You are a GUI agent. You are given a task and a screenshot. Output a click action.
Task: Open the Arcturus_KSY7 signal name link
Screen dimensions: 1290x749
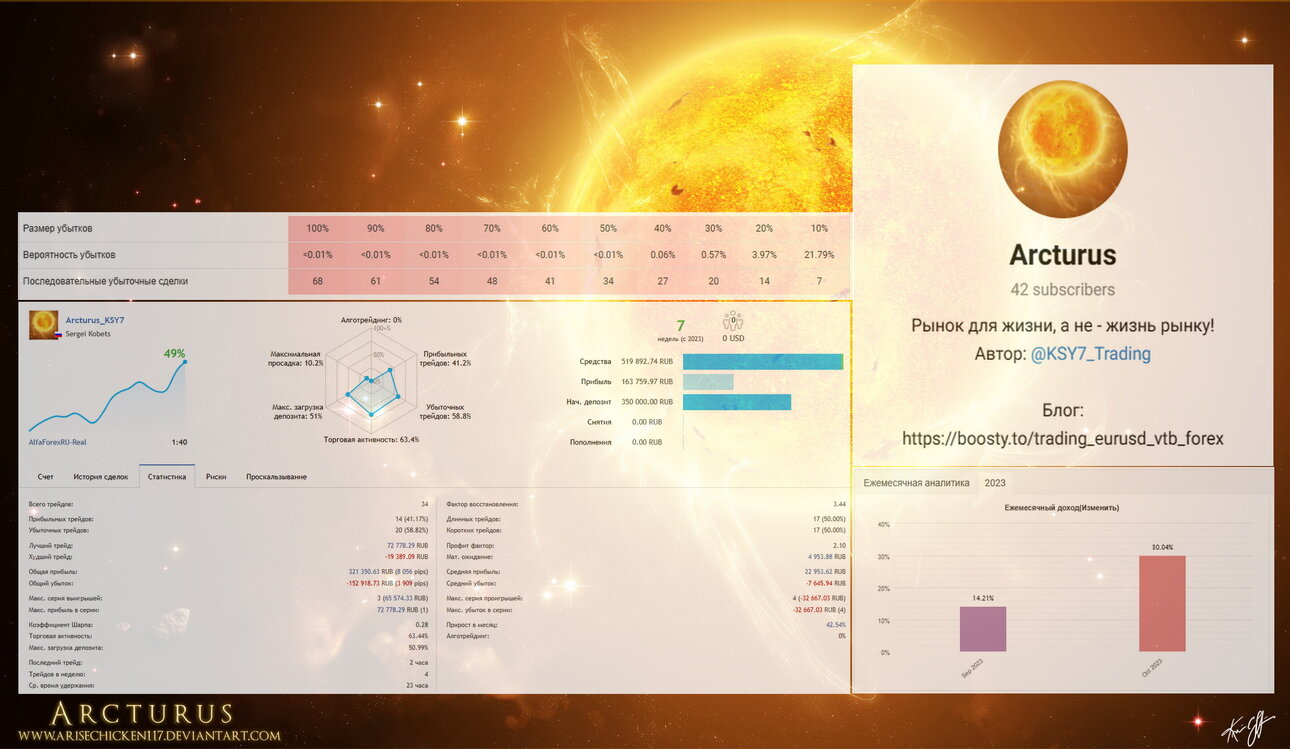pyautogui.click(x=95, y=320)
